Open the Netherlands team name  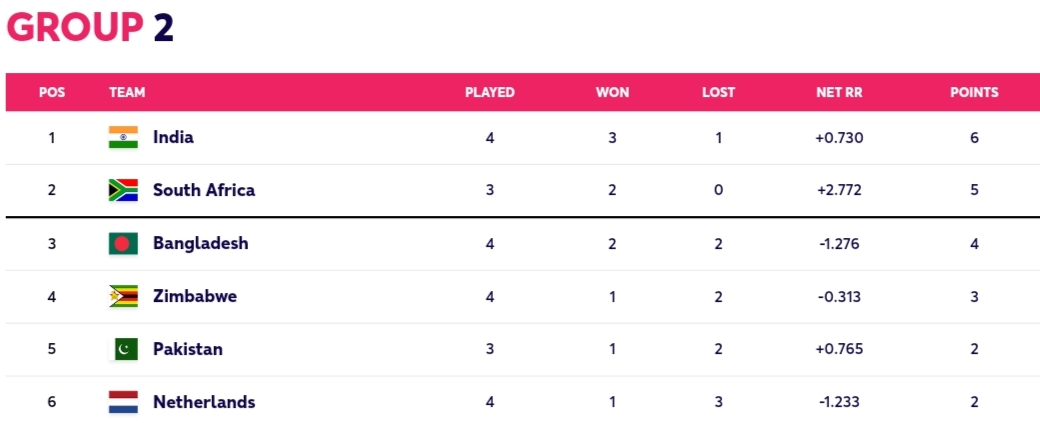point(204,402)
